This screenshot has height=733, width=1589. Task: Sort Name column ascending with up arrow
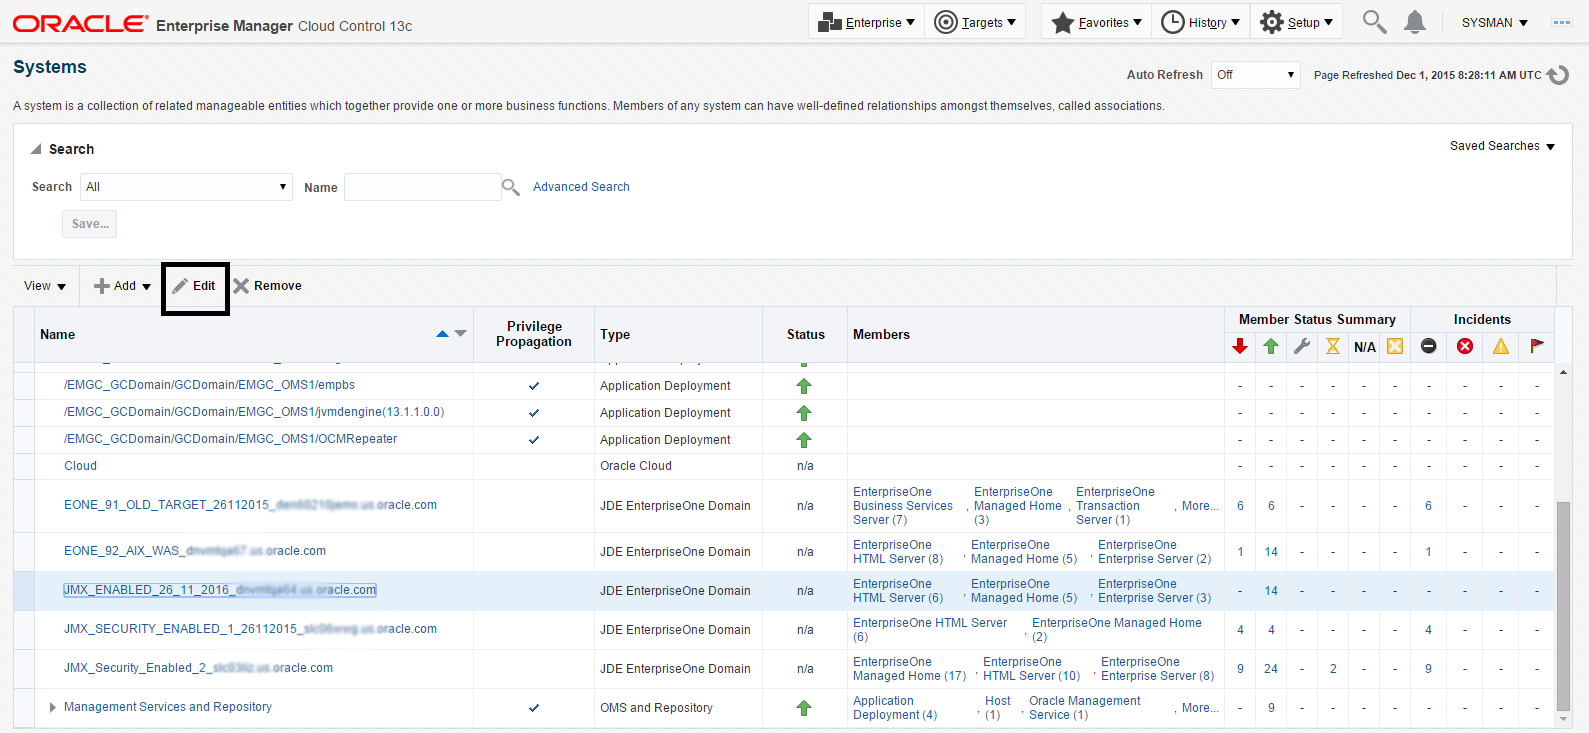[x=443, y=334]
